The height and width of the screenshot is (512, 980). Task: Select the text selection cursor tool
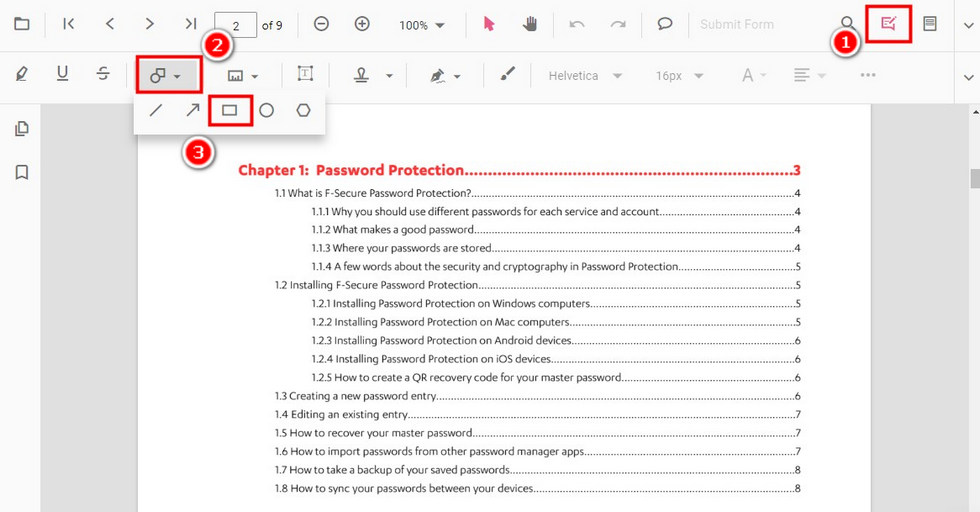[489, 24]
